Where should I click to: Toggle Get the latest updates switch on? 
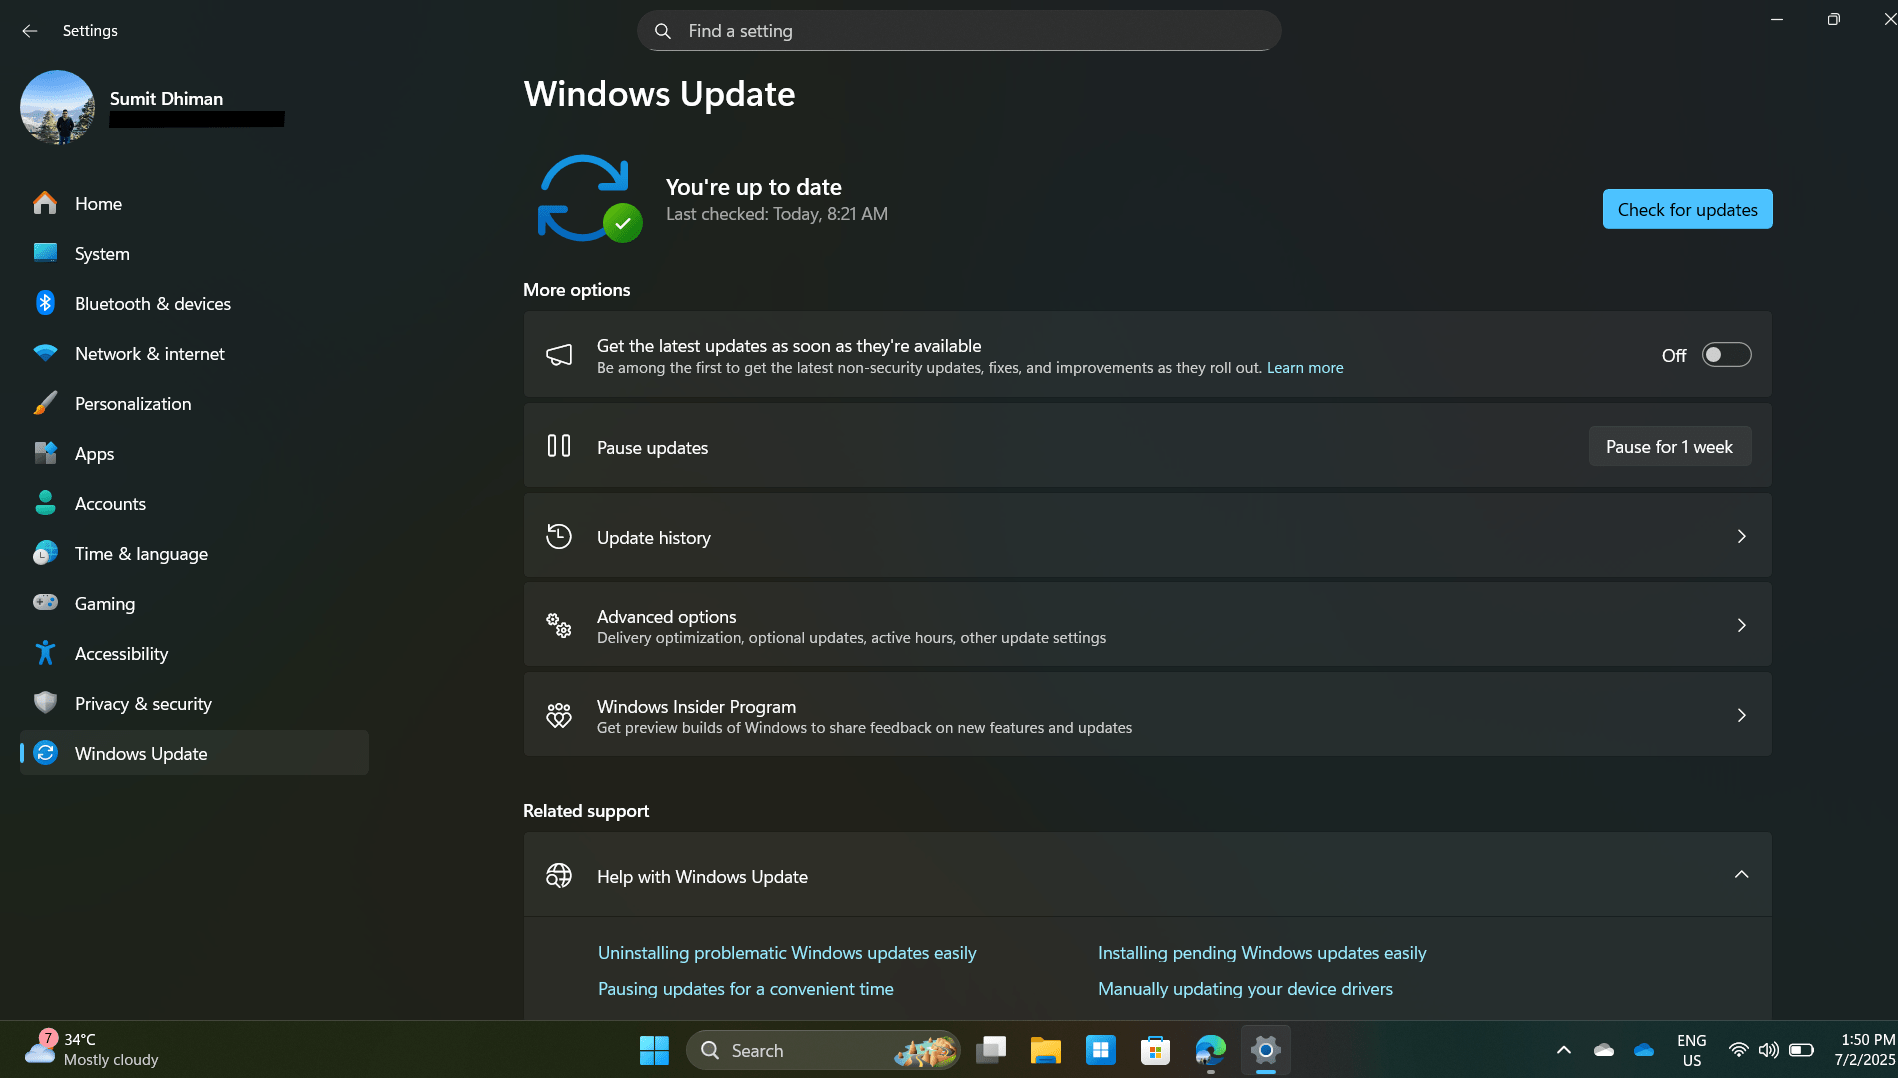coord(1725,354)
